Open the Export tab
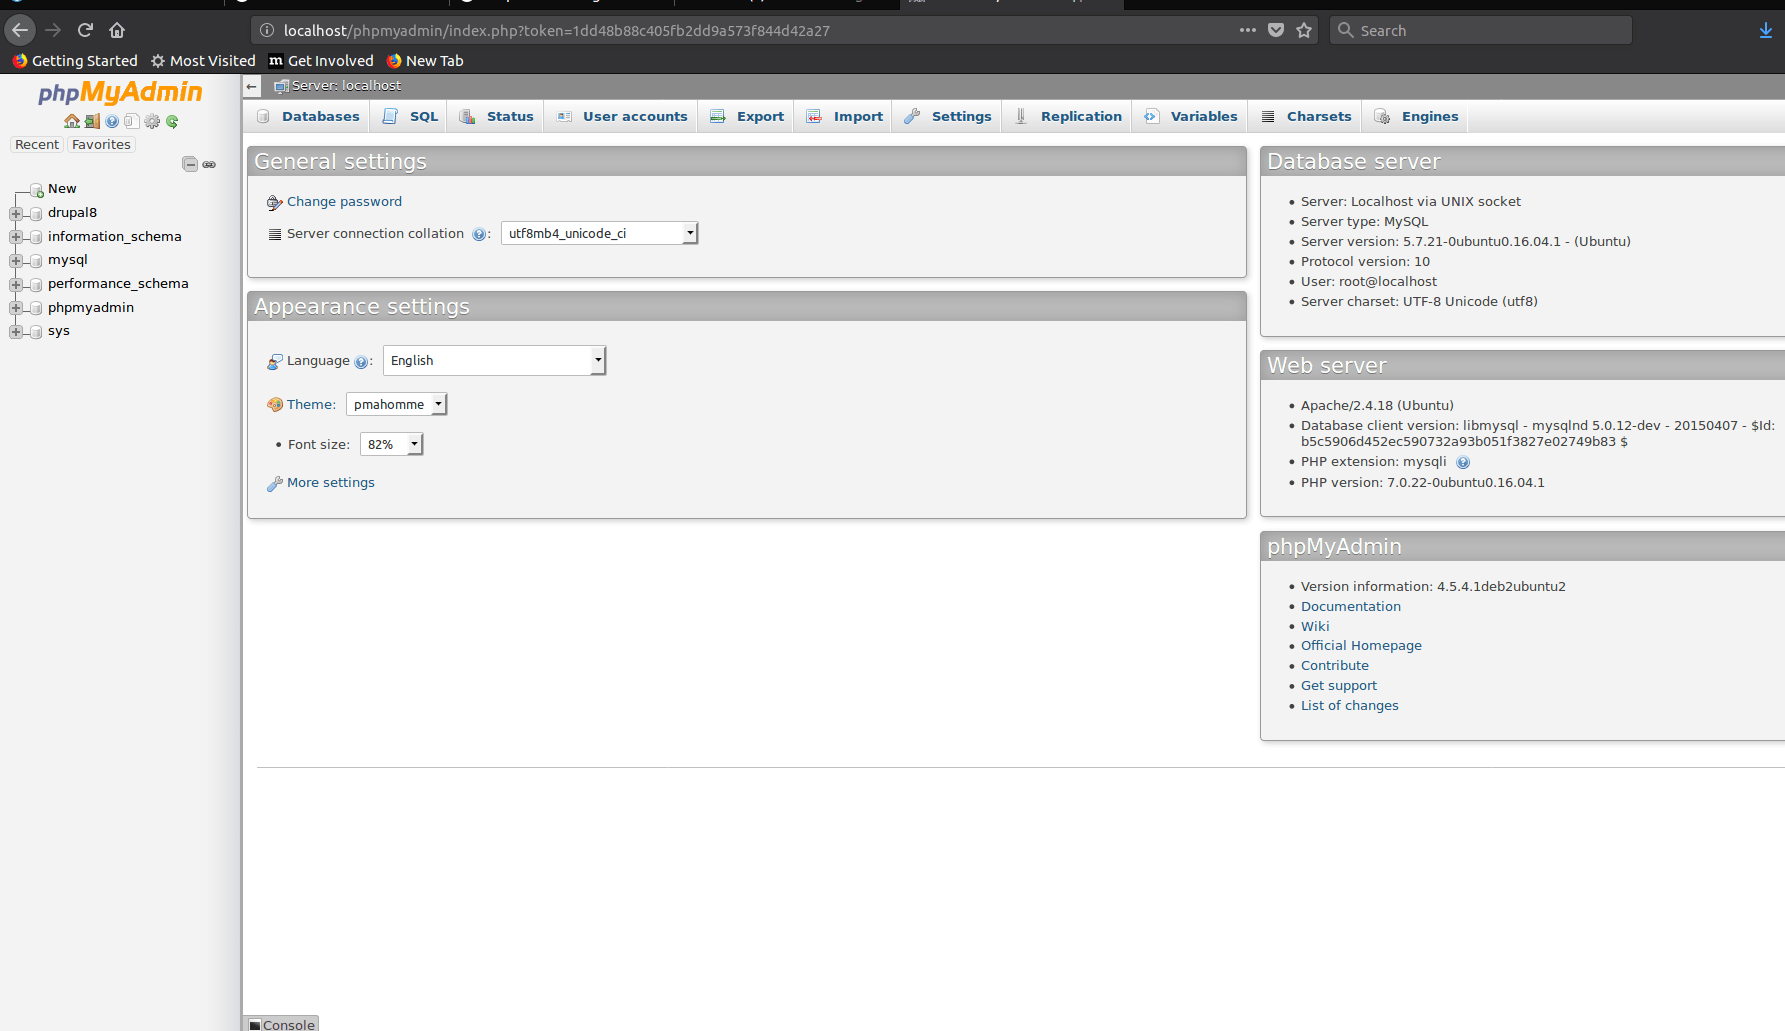 [747, 116]
